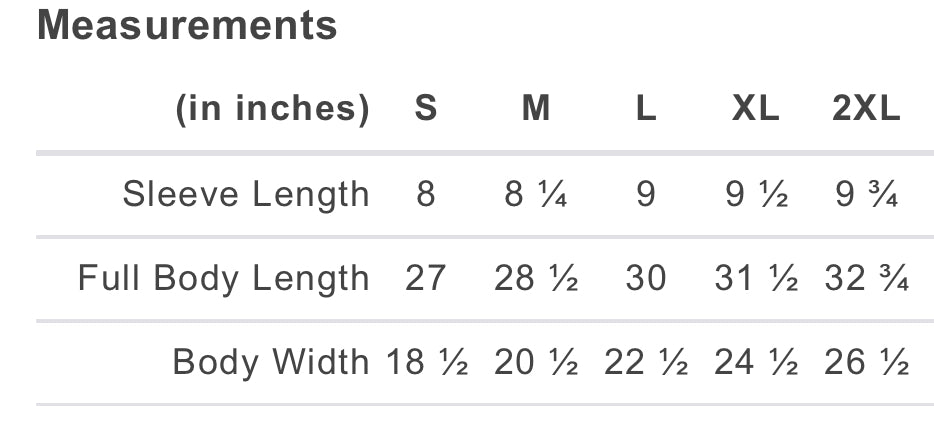934x426 pixels.
Task: Click sleeve length value 9 ¾ for 2XL
Action: click(x=866, y=195)
